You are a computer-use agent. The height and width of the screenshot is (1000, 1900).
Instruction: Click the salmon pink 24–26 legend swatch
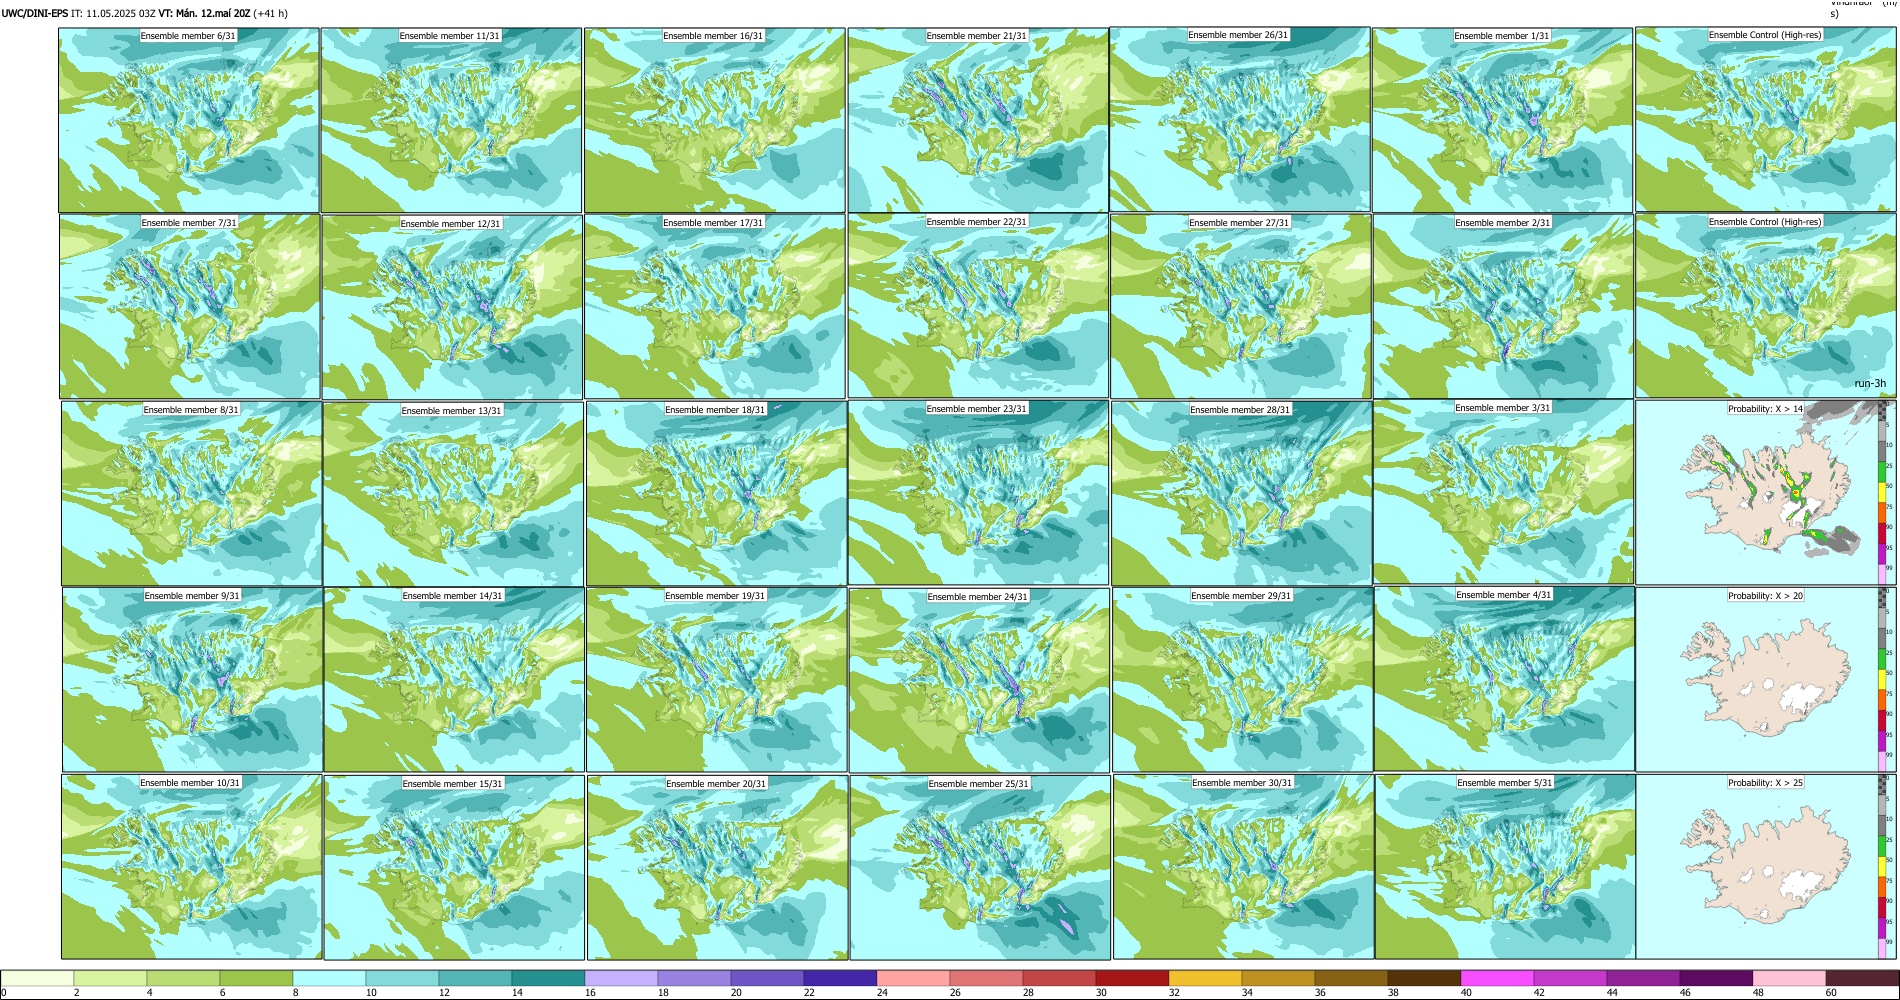pos(913,978)
